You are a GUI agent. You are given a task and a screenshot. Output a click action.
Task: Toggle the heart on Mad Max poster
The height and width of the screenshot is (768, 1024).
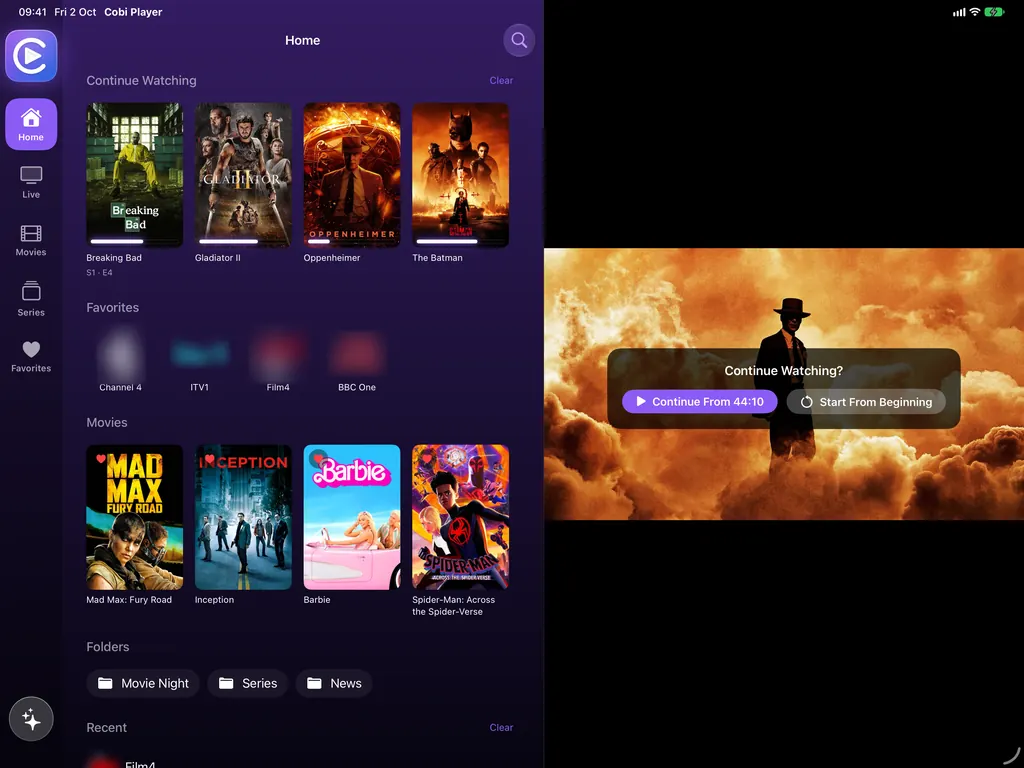pos(101,458)
